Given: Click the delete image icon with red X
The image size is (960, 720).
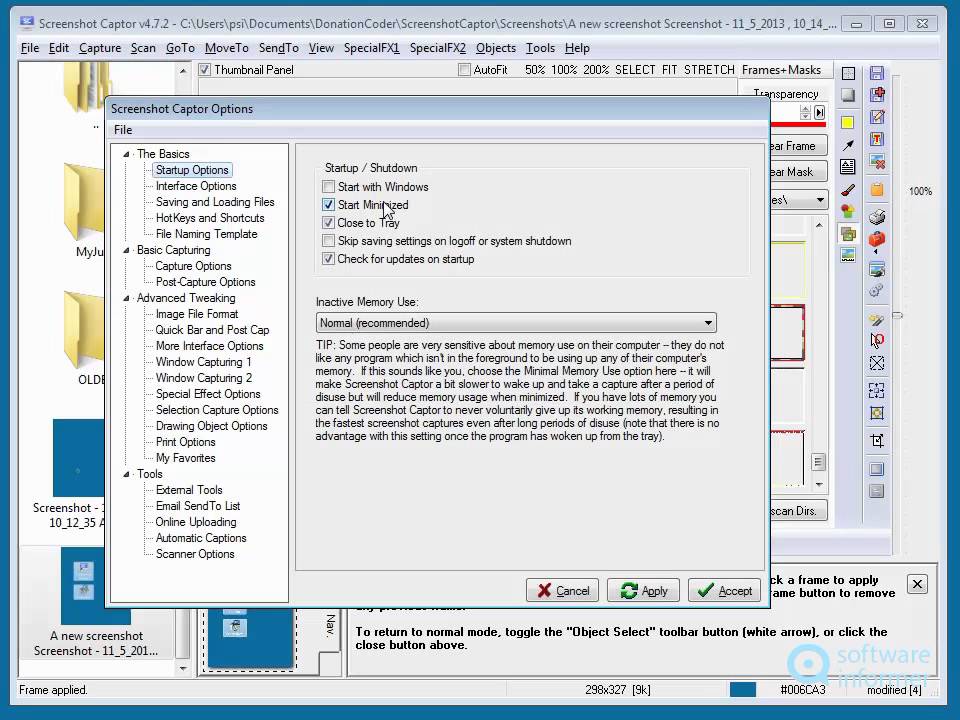Looking at the screenshot, I should coord(877,162).
